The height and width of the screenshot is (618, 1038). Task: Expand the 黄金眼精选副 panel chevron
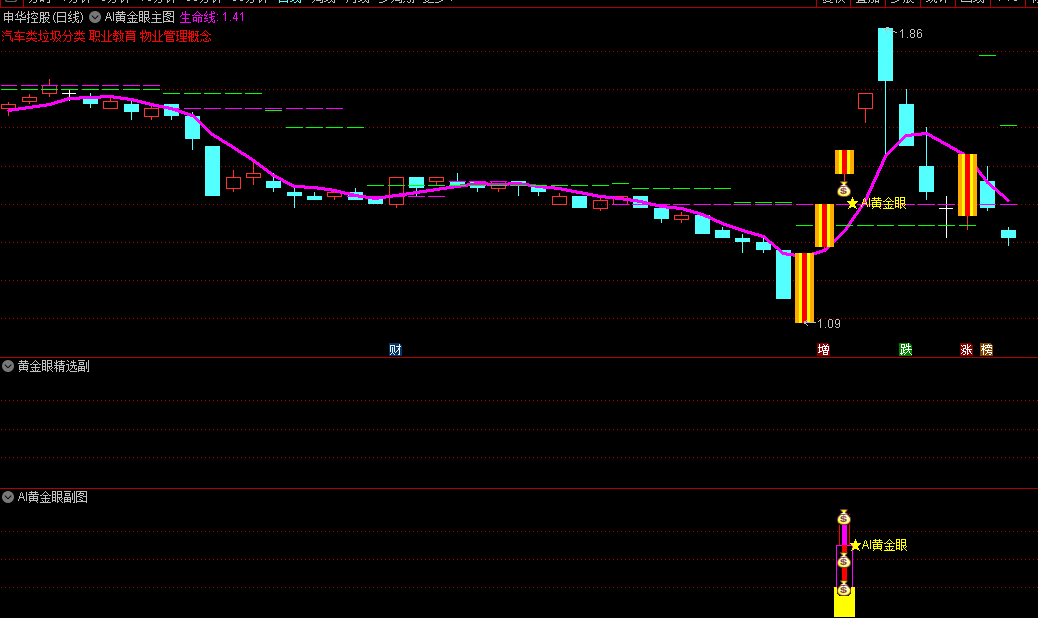8,366
